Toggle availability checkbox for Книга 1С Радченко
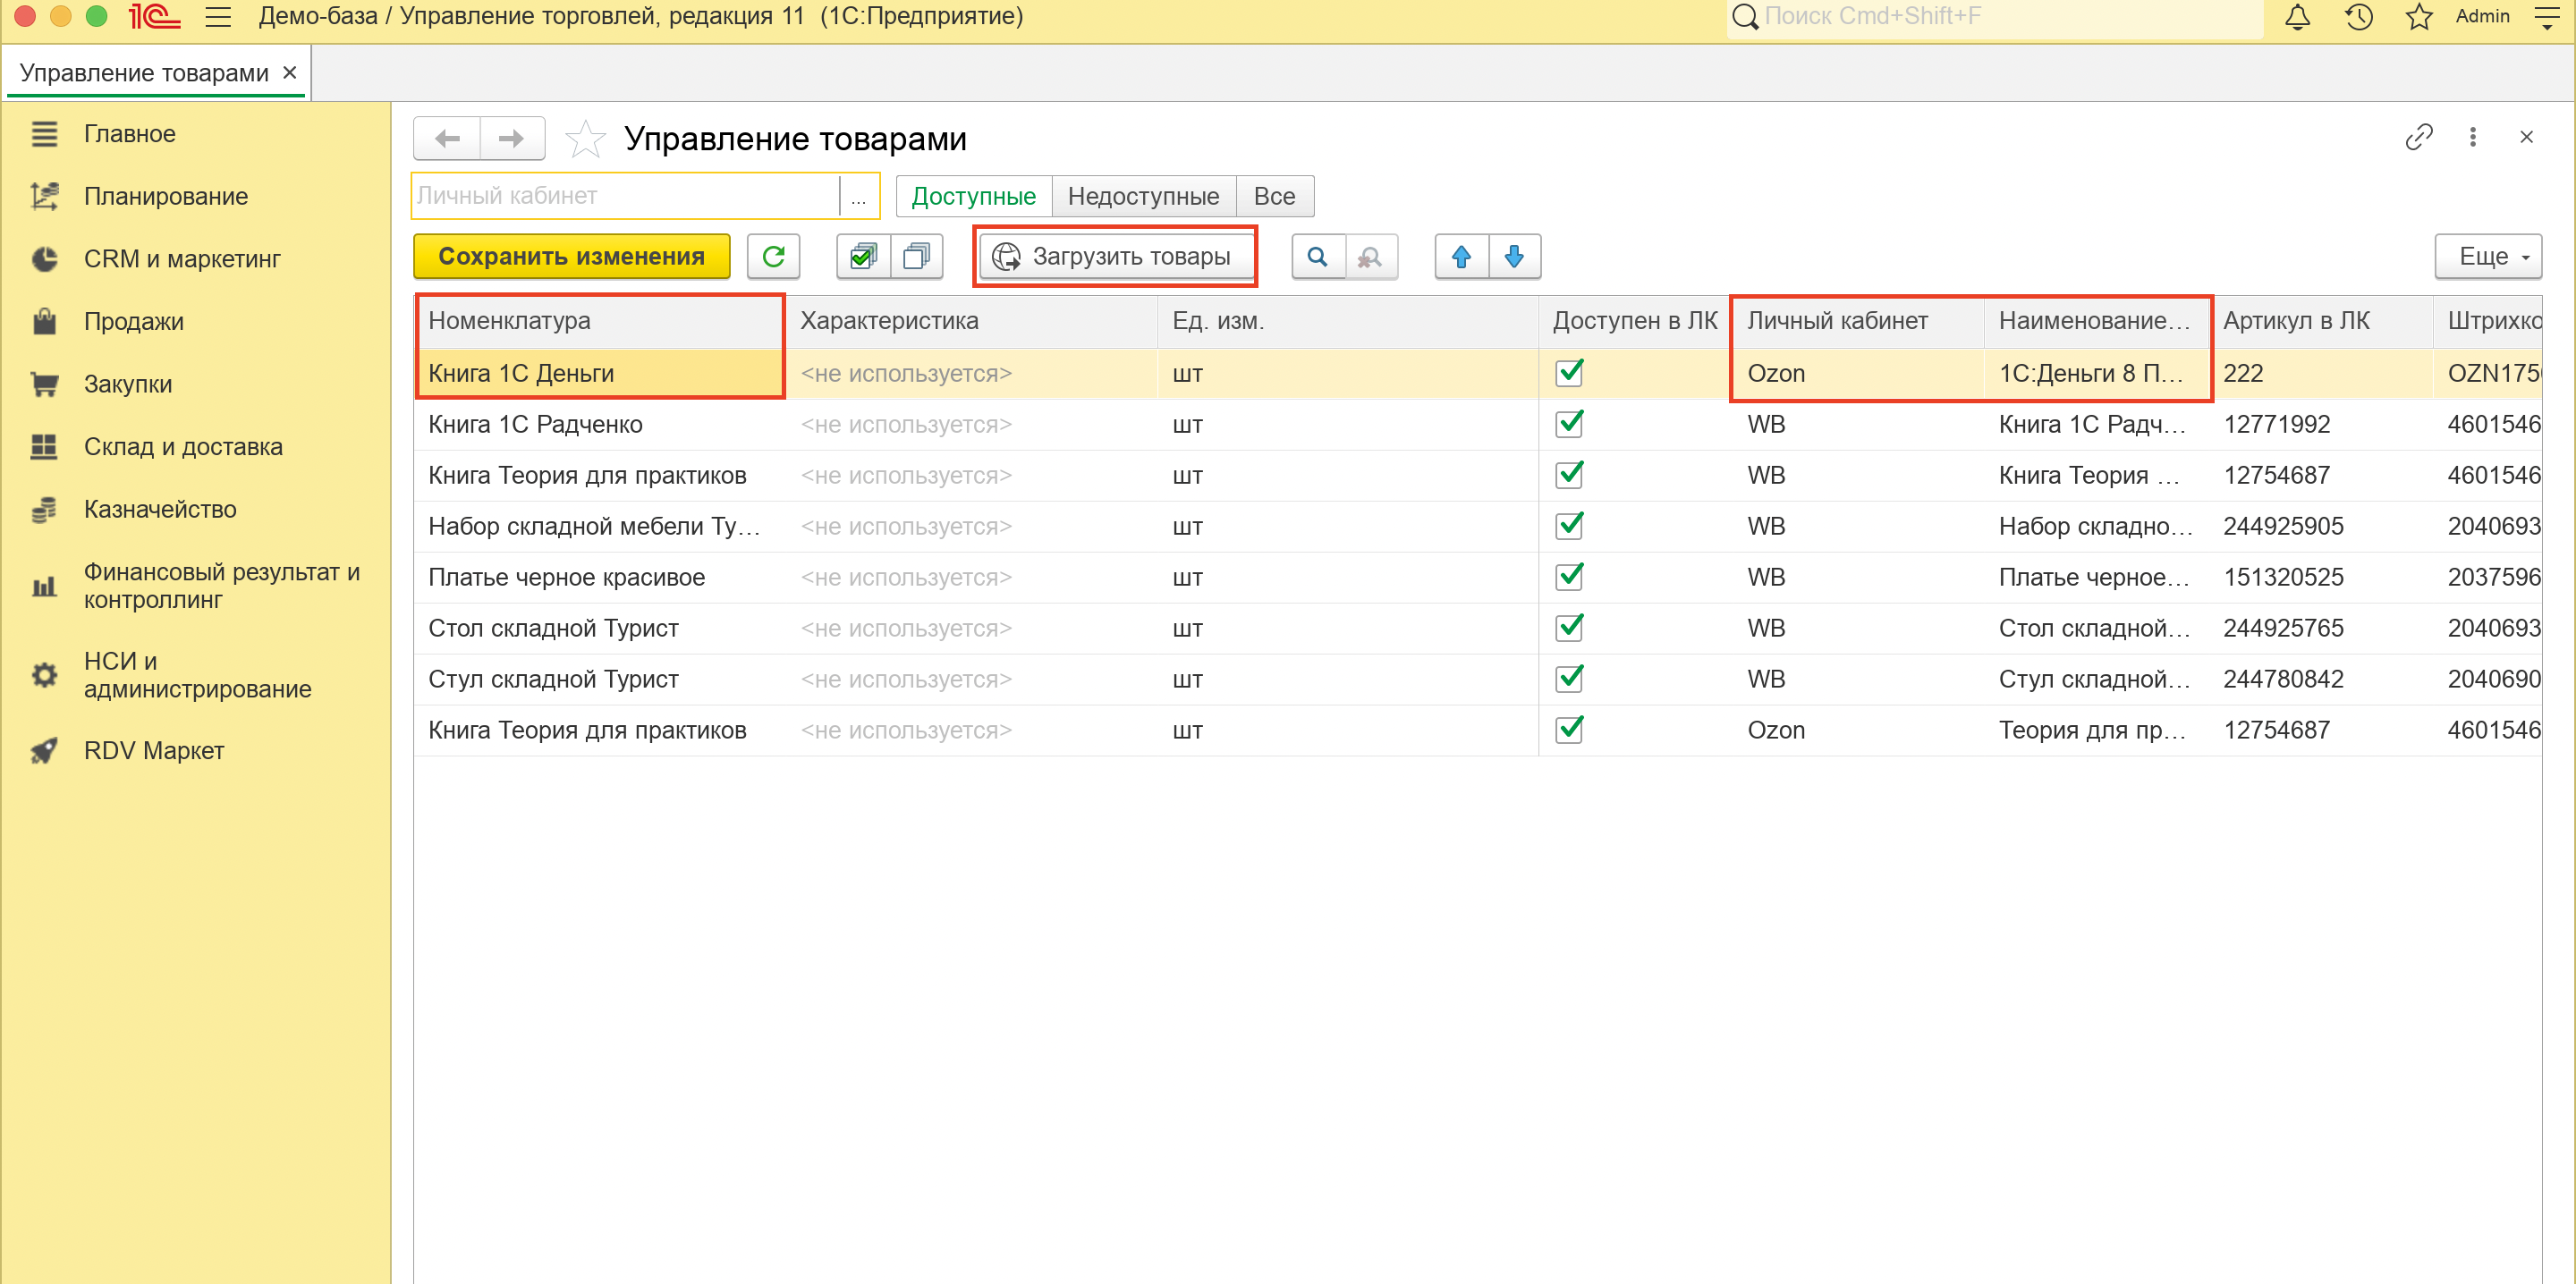Image resolution: width=2576 pixels, height=1284 pixels. (1569, 424)
